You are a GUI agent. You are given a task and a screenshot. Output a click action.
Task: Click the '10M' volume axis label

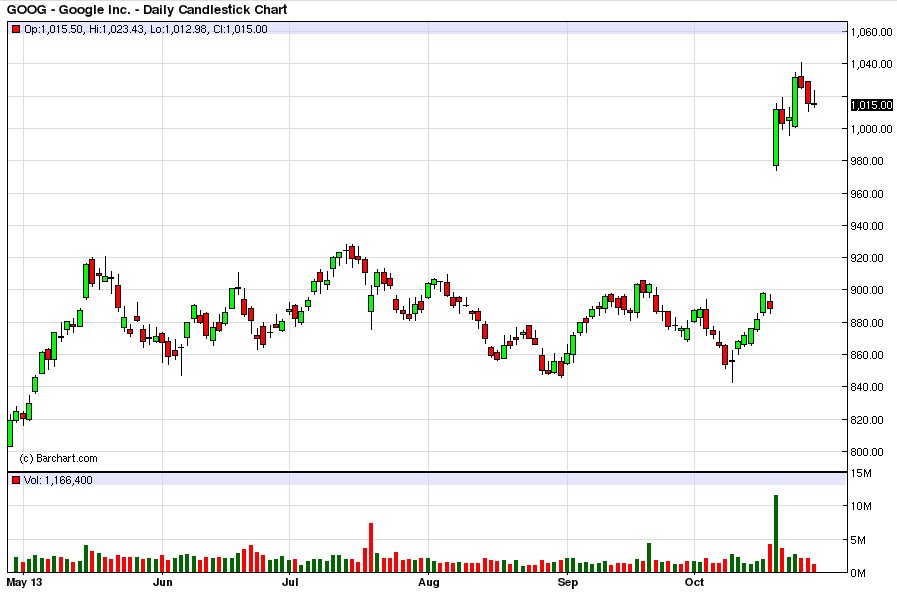861,506
